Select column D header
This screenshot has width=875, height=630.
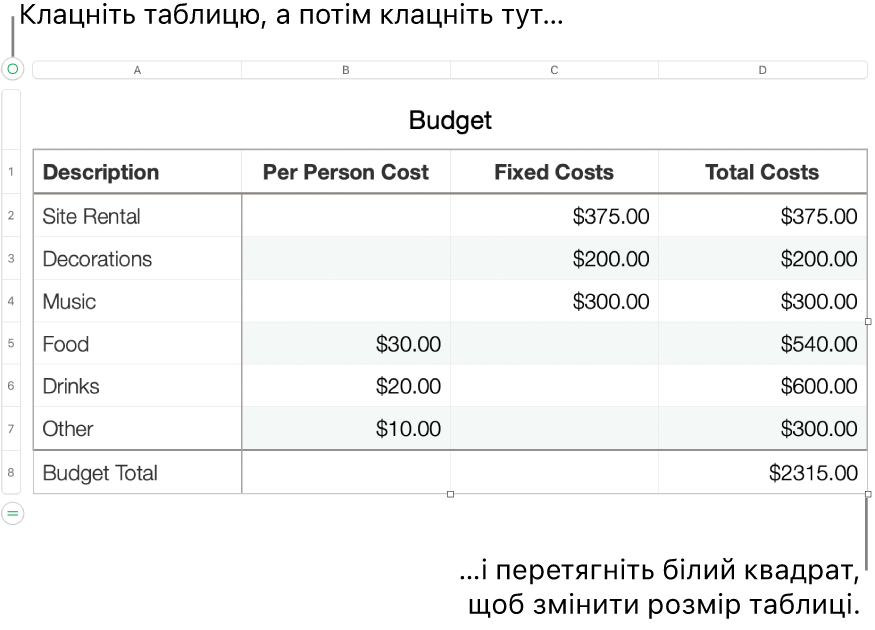point(763,70)
